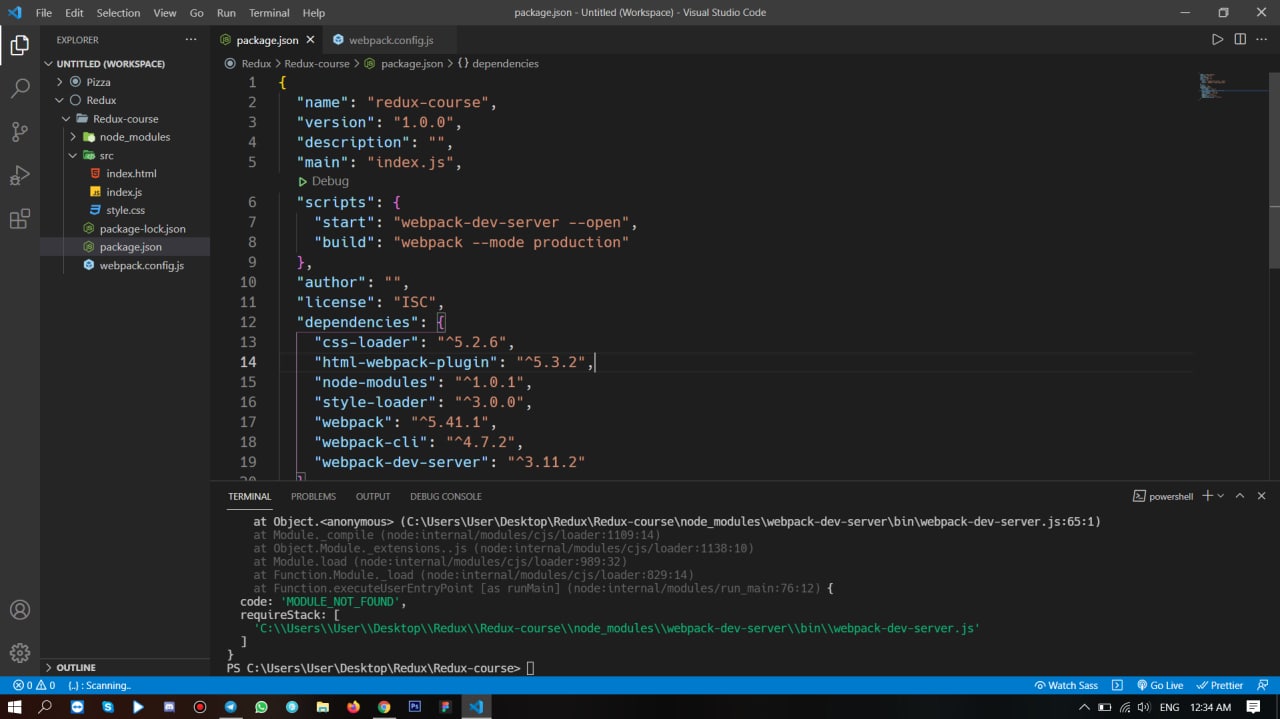Open the feedback icon in status bar
Image resolution: width=1280 pixels, height=719 pixels.
[x=1262, y=685]
